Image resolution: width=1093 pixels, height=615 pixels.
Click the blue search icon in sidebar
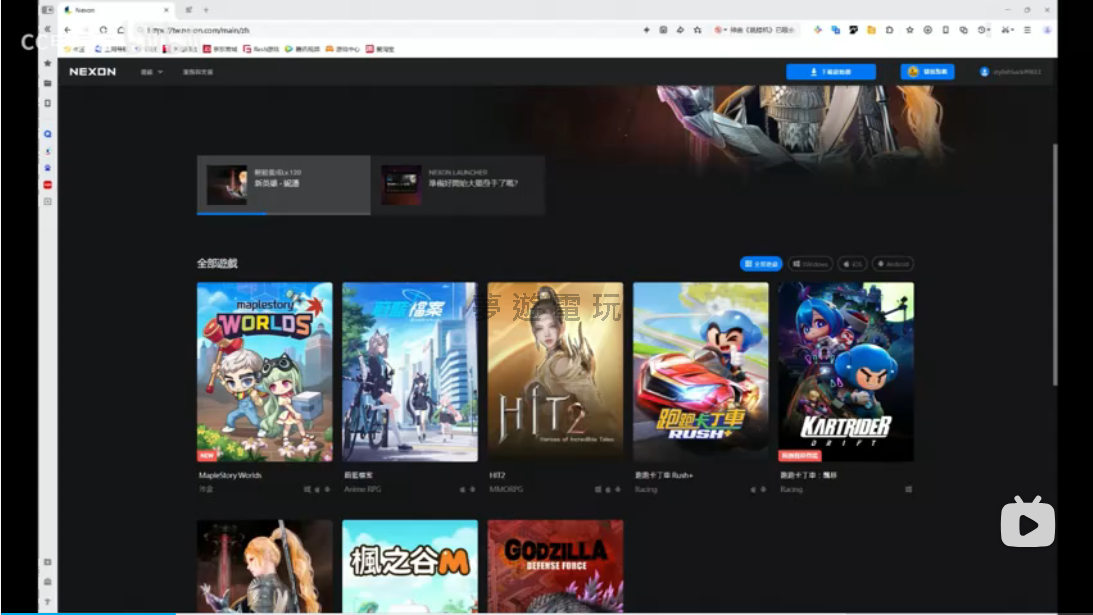pos(47,134)
